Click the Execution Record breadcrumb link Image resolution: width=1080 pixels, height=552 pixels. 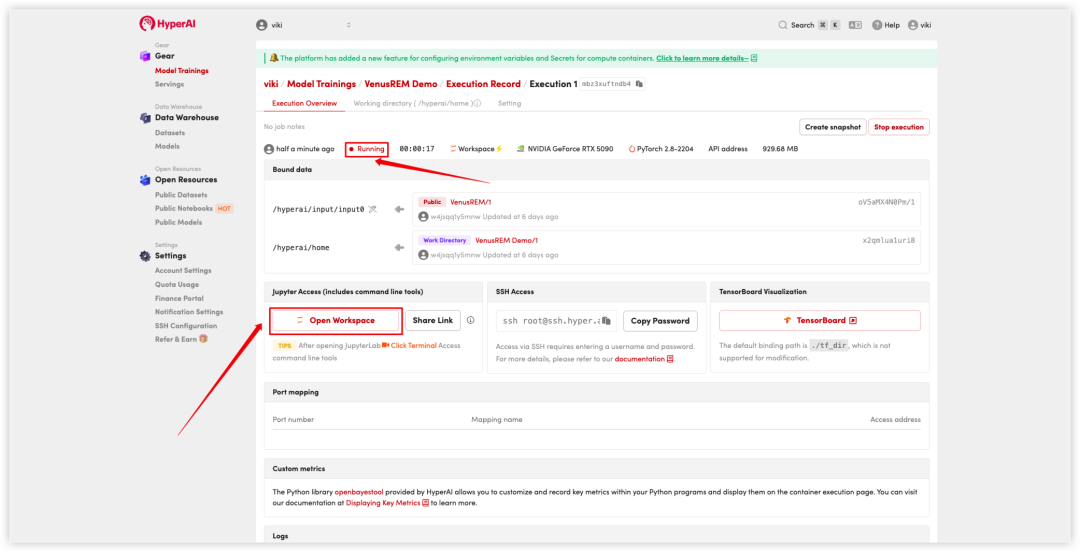484,84
